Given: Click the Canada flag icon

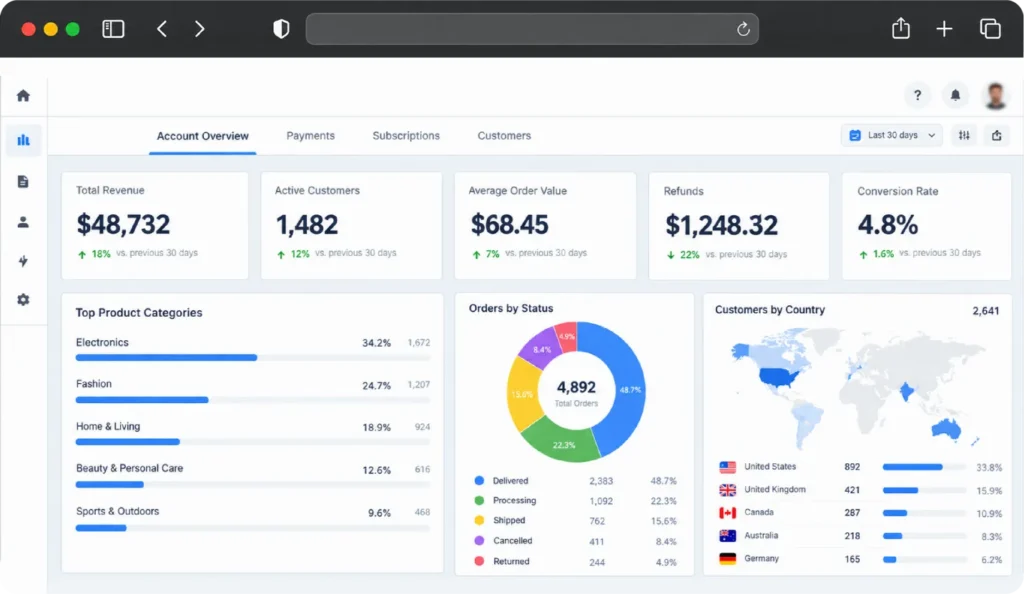Looking at the screenshot, I should point(728,513).
